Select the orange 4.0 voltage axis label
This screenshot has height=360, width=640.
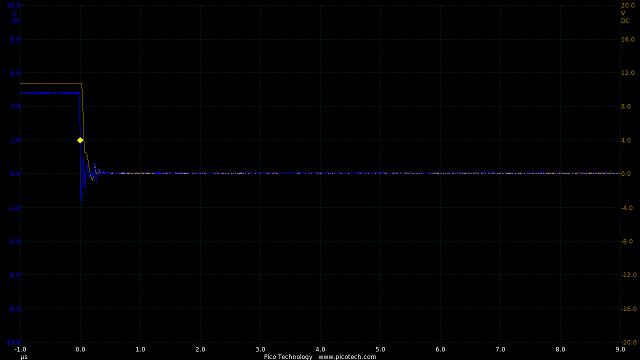tap(625, 140)
